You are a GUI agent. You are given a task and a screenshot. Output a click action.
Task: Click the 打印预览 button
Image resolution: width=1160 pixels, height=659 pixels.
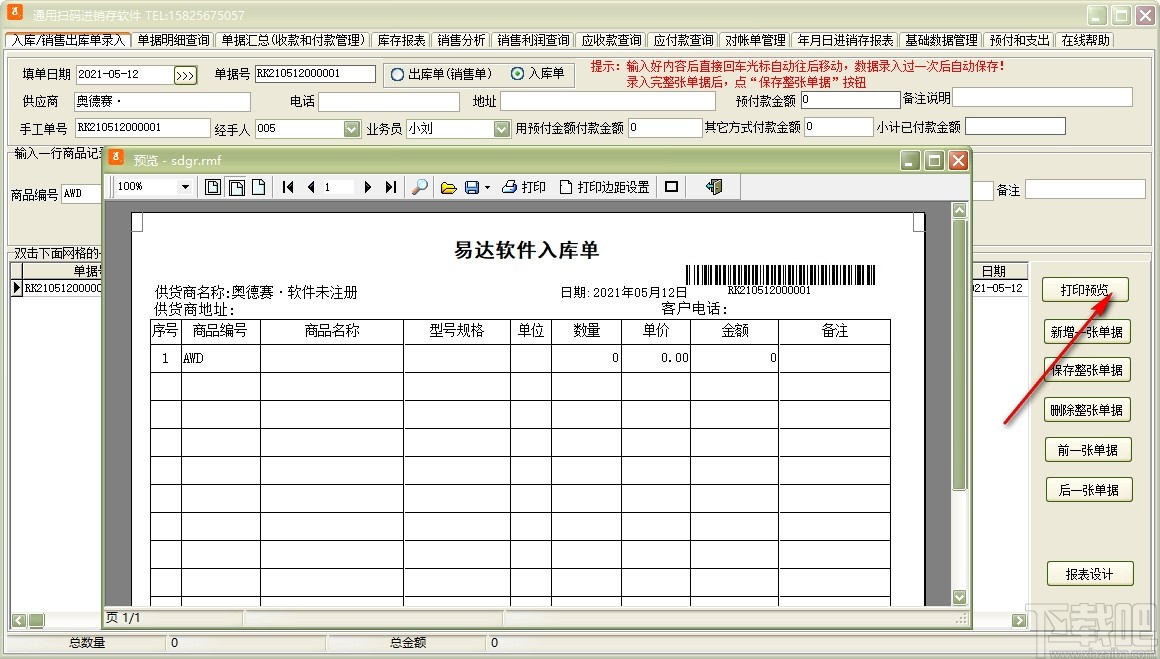click(x=1087, y=289)
